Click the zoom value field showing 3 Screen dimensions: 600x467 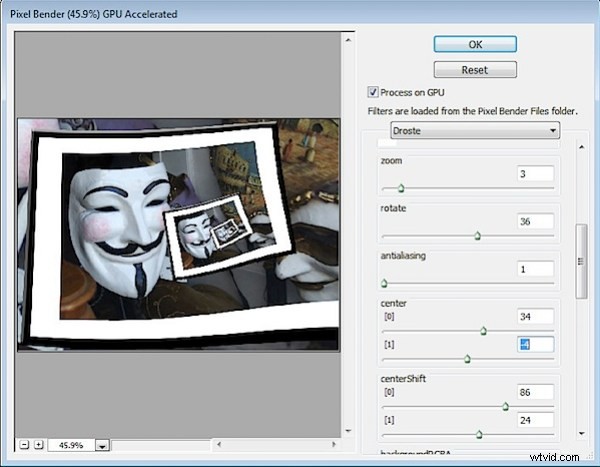coord(535,172)
